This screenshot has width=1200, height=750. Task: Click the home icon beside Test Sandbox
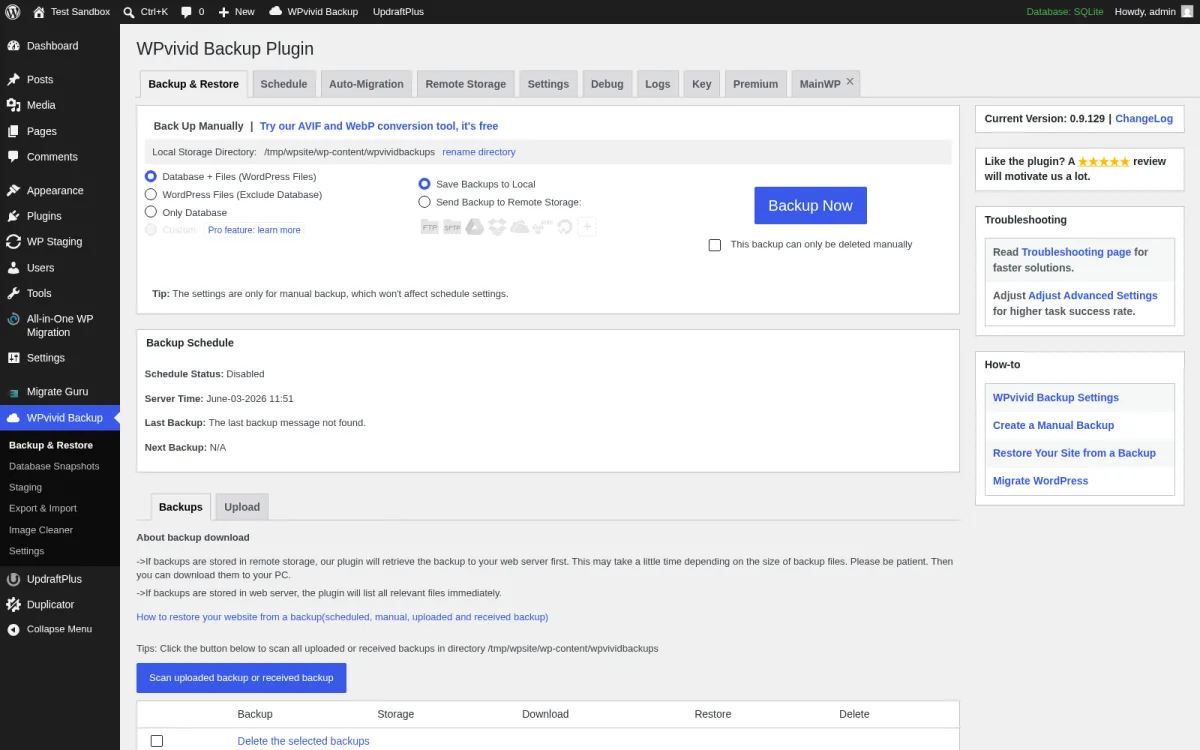[39, 12]
